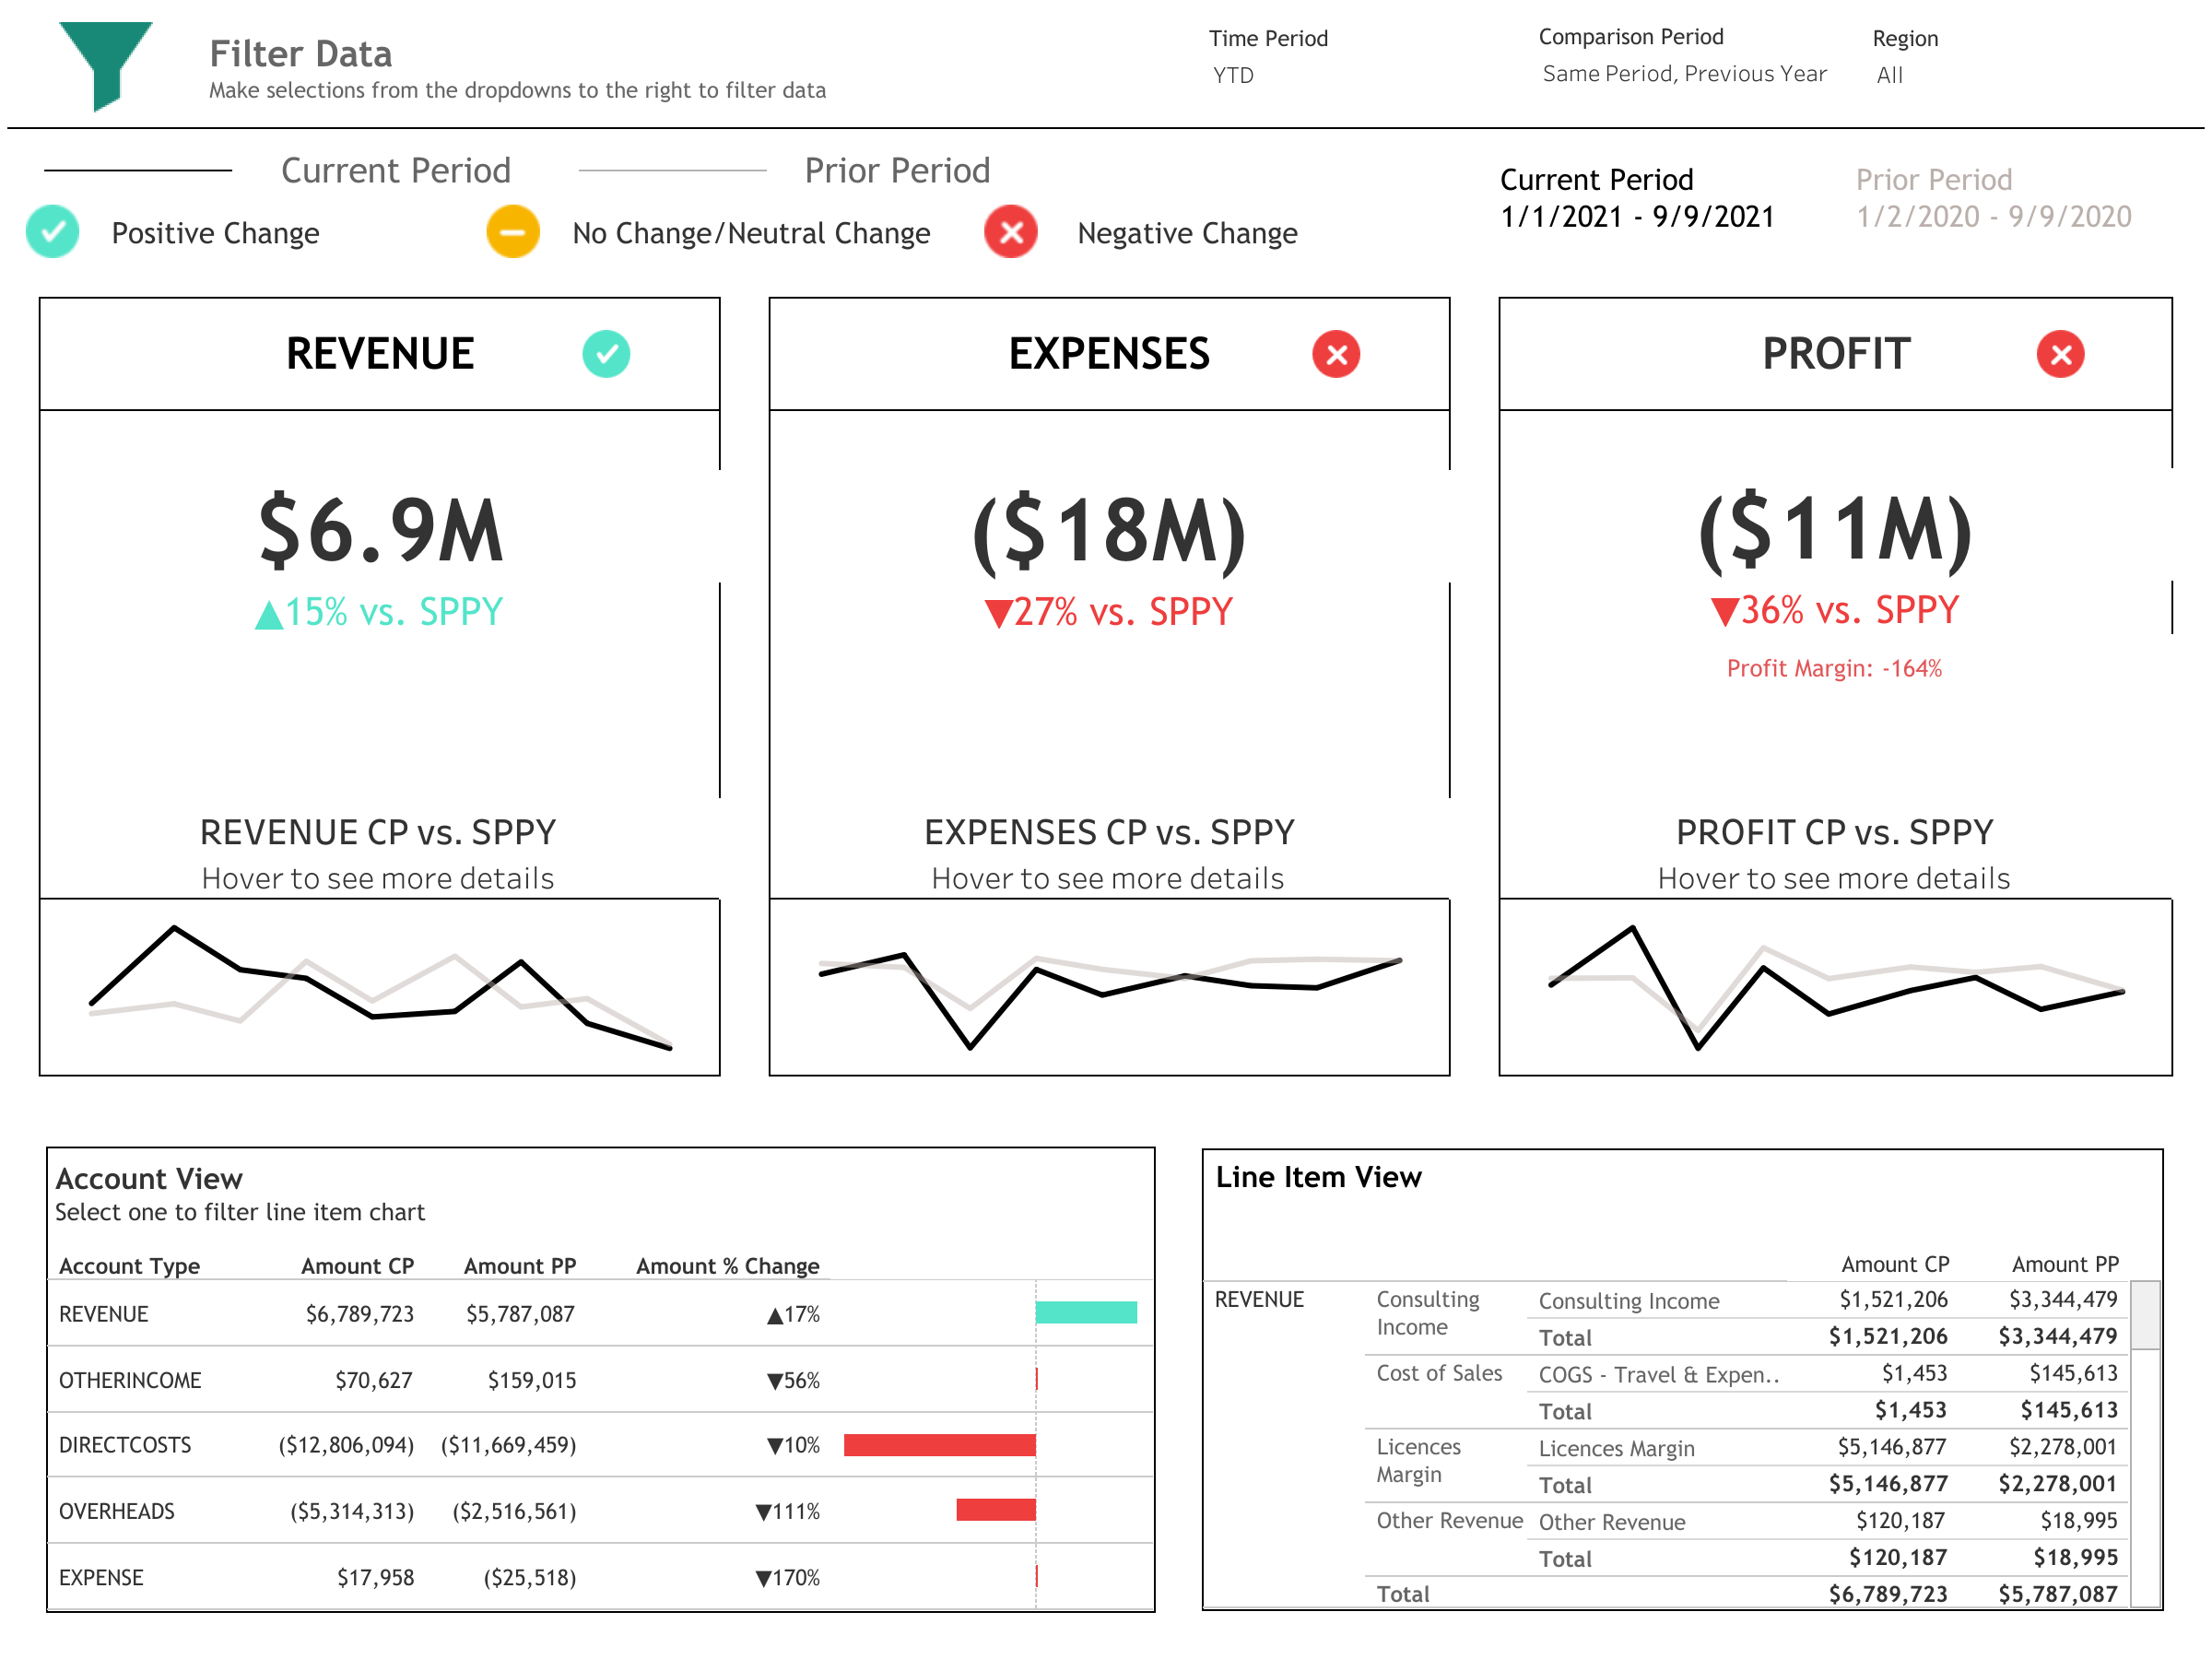Screen dimensions: 2212x1659
Task: Select the DIRECTCOSTS account row
Action: point(600,1444)
